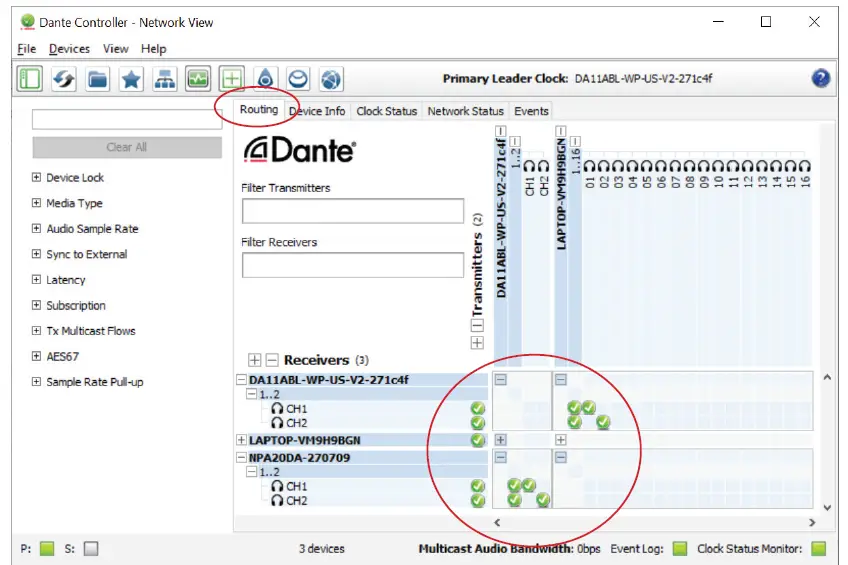Toggle the filter pane toolbar icon
This screenshot has width=848, height=565.
point(30,79)
